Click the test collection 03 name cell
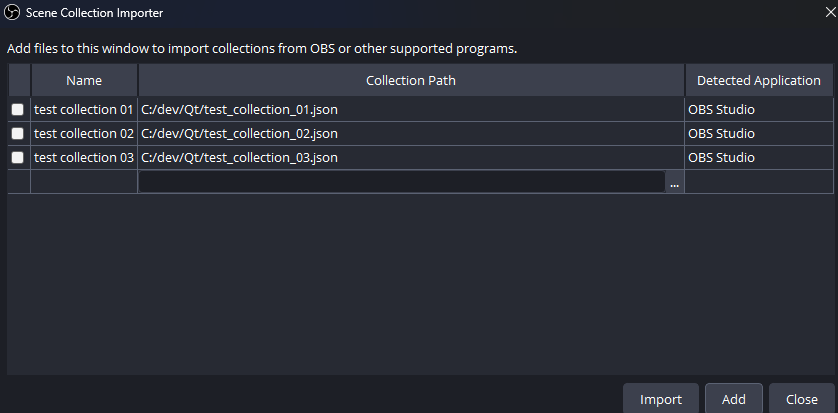 tap(84, 157)
